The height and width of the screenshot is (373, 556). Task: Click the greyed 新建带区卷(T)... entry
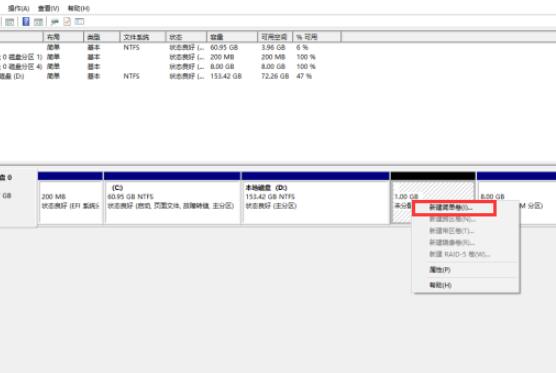click(452, 231)
